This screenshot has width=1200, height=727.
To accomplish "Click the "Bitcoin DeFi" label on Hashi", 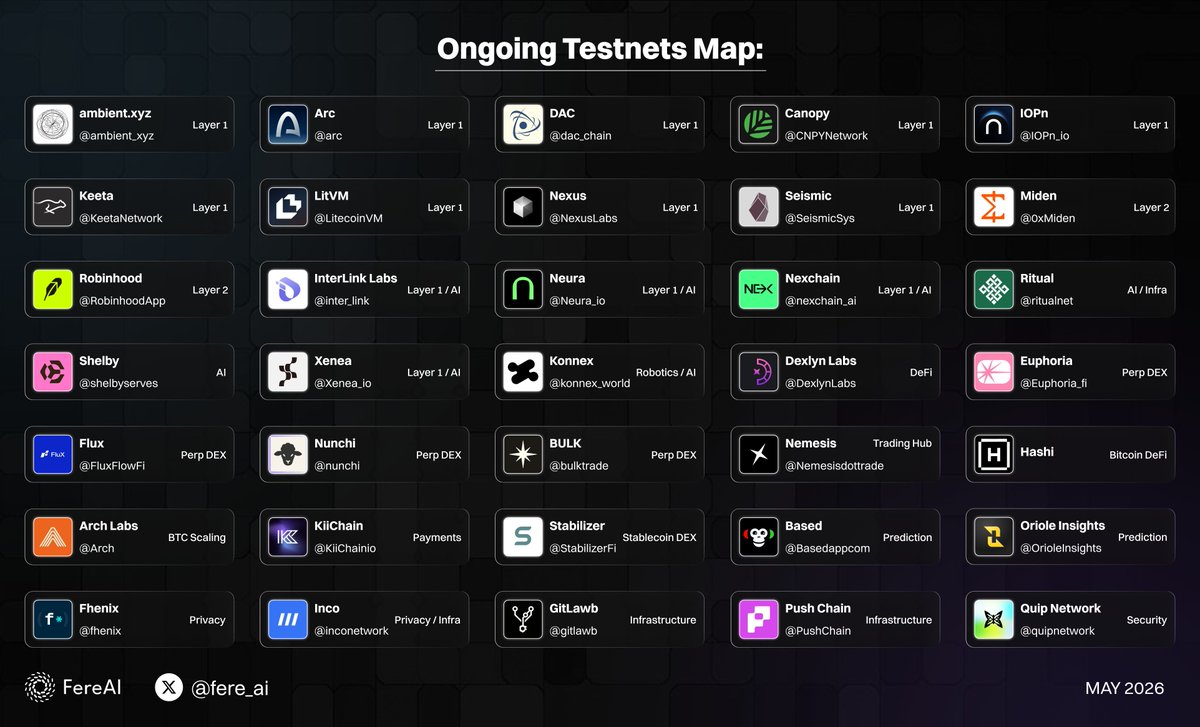I will coord(1138,455).
